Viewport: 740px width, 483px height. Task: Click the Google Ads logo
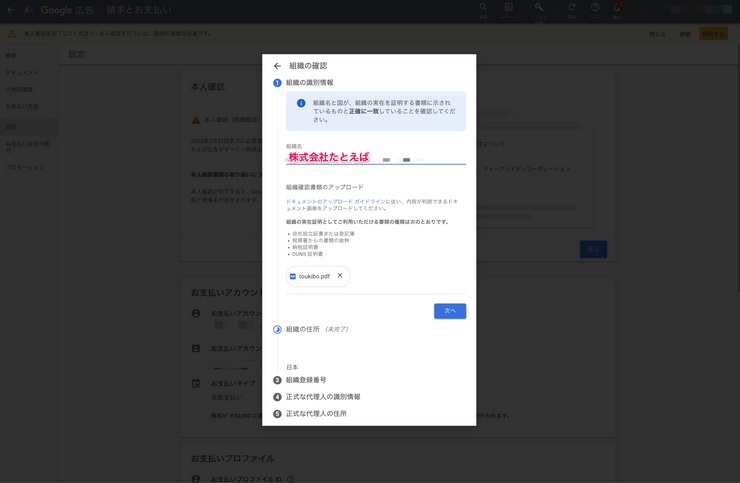[29, 10]
